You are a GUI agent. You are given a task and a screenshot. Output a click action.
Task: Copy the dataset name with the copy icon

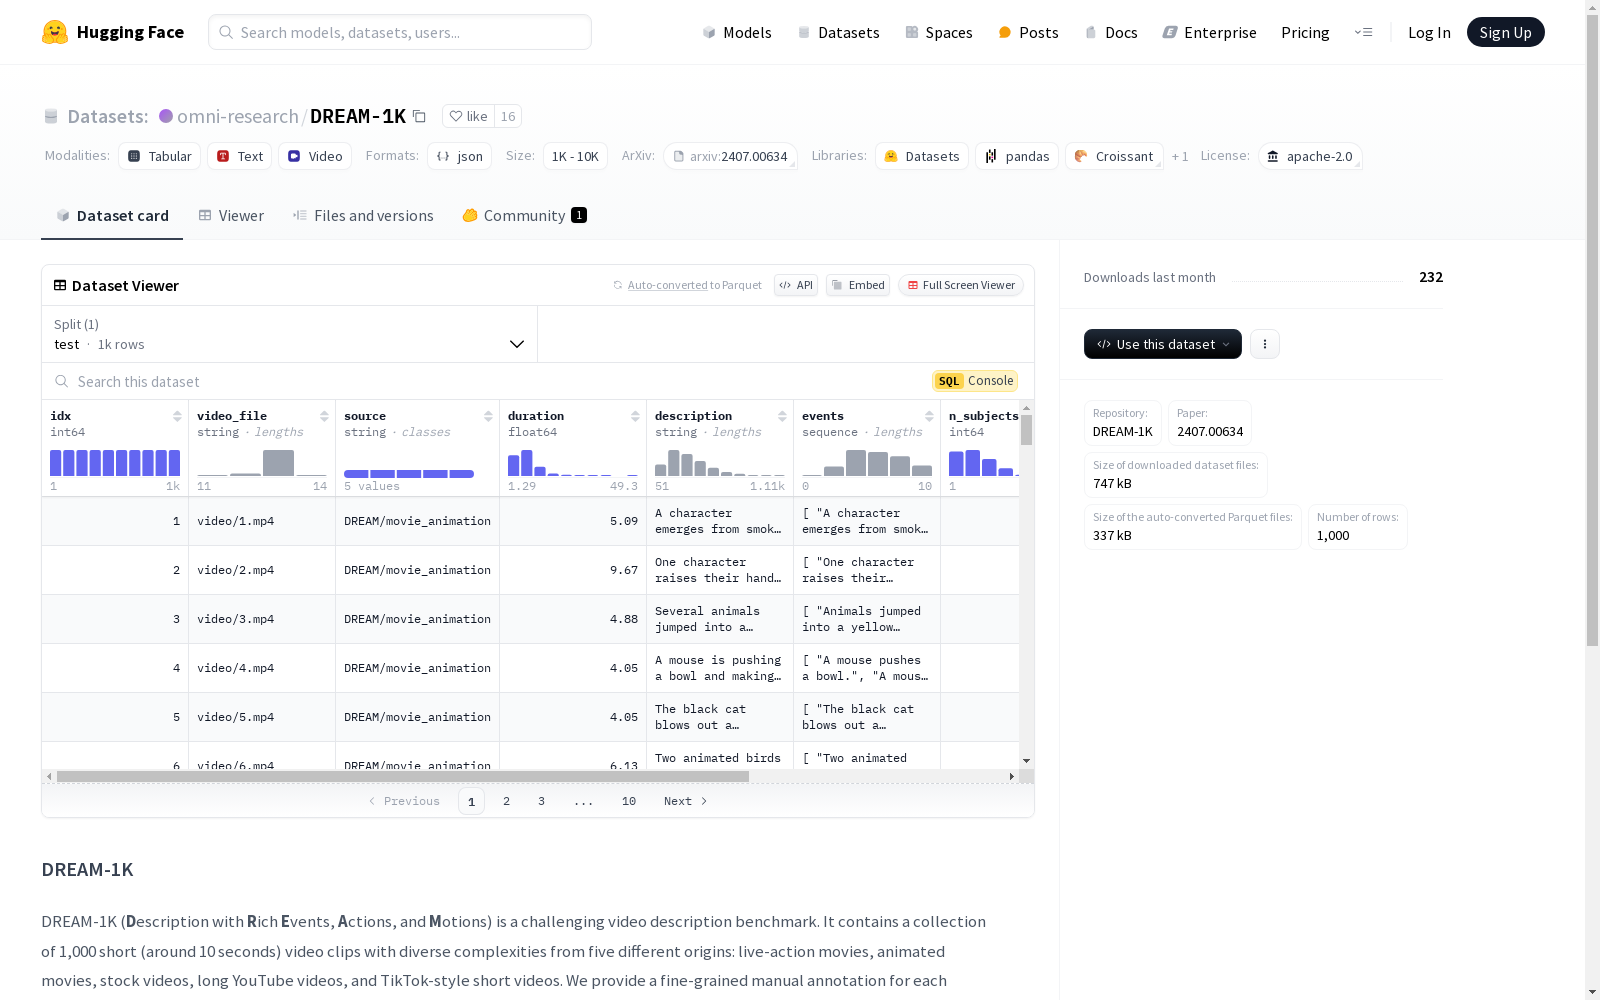420,117
